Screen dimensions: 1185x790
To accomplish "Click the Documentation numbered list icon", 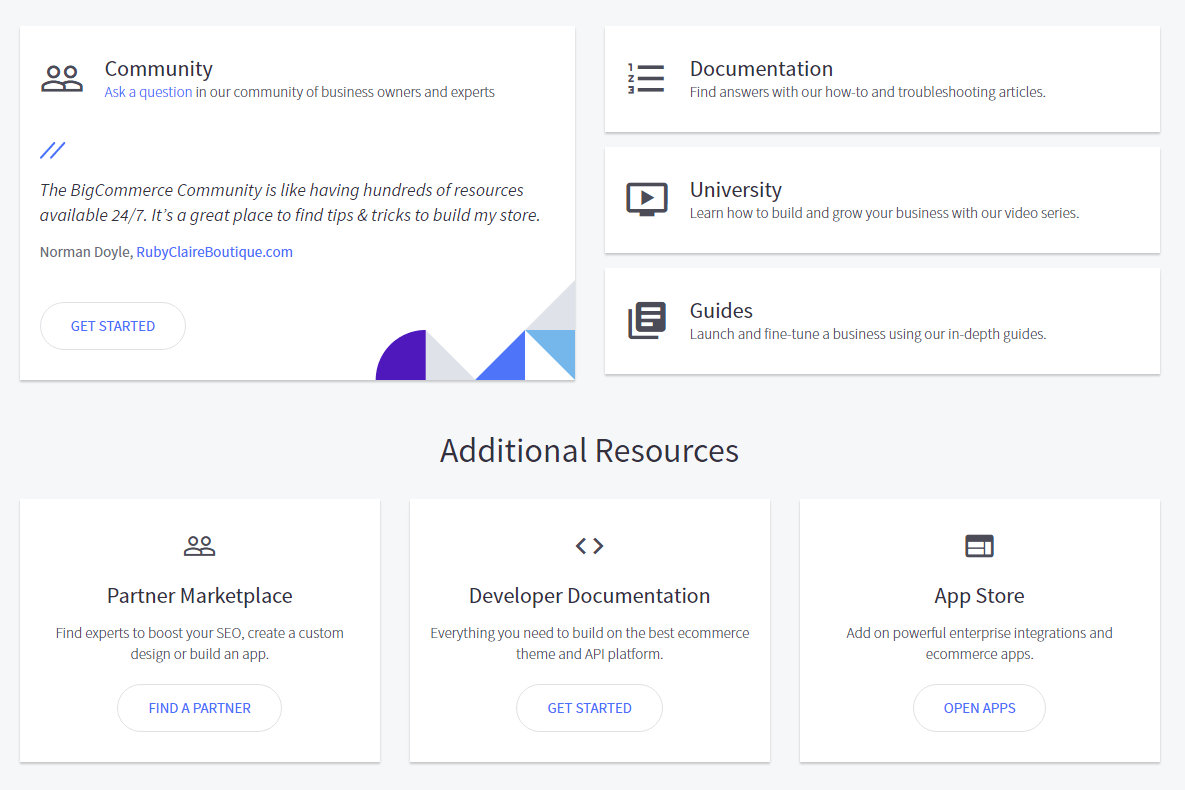I will point(645,79).
